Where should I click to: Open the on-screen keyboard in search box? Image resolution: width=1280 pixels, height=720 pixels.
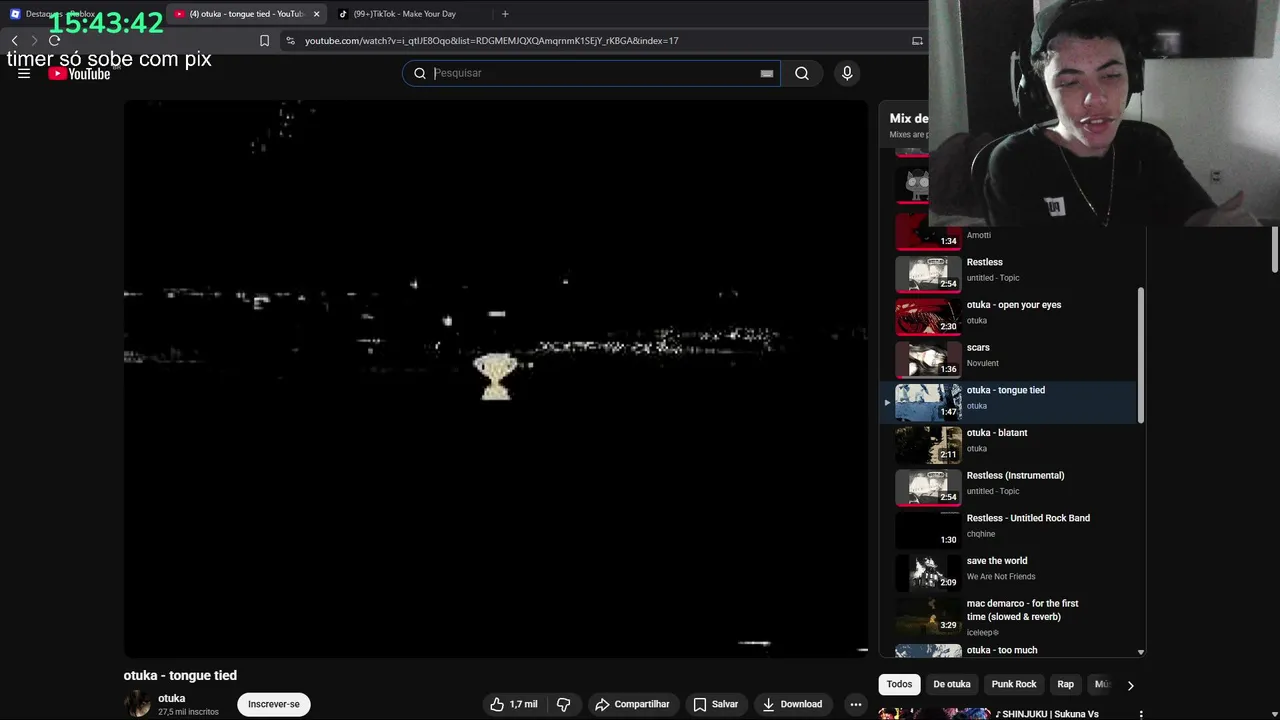tap(767, 73)
